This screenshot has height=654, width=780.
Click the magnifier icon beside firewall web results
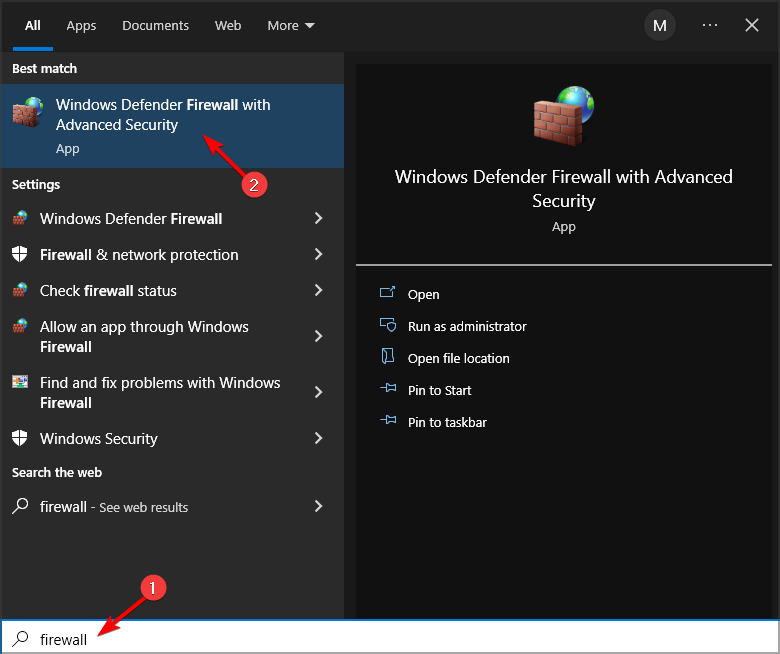tap(20, 506)
